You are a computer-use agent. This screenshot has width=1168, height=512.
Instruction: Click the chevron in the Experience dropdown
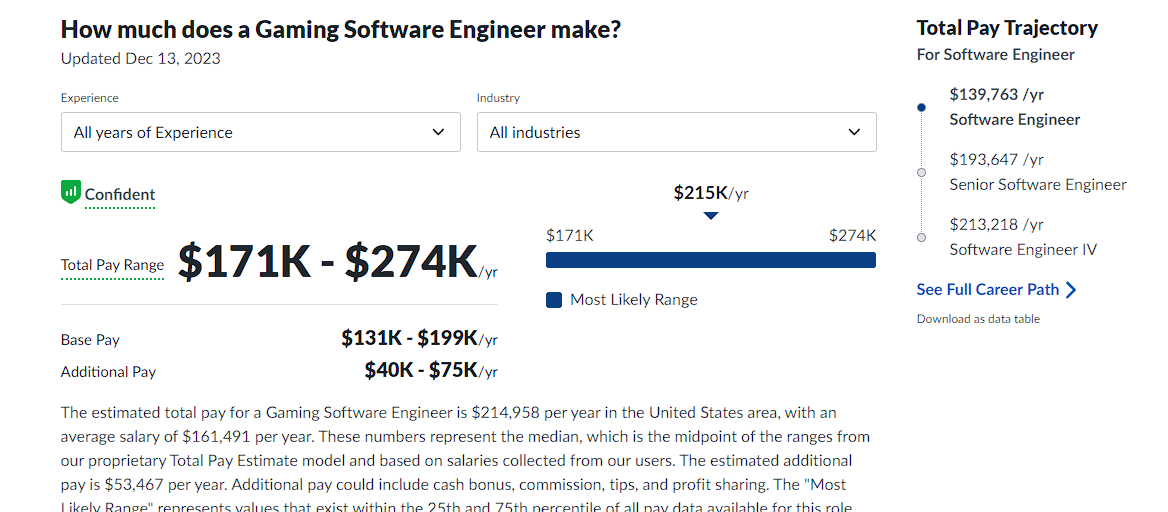click(439, 132)
